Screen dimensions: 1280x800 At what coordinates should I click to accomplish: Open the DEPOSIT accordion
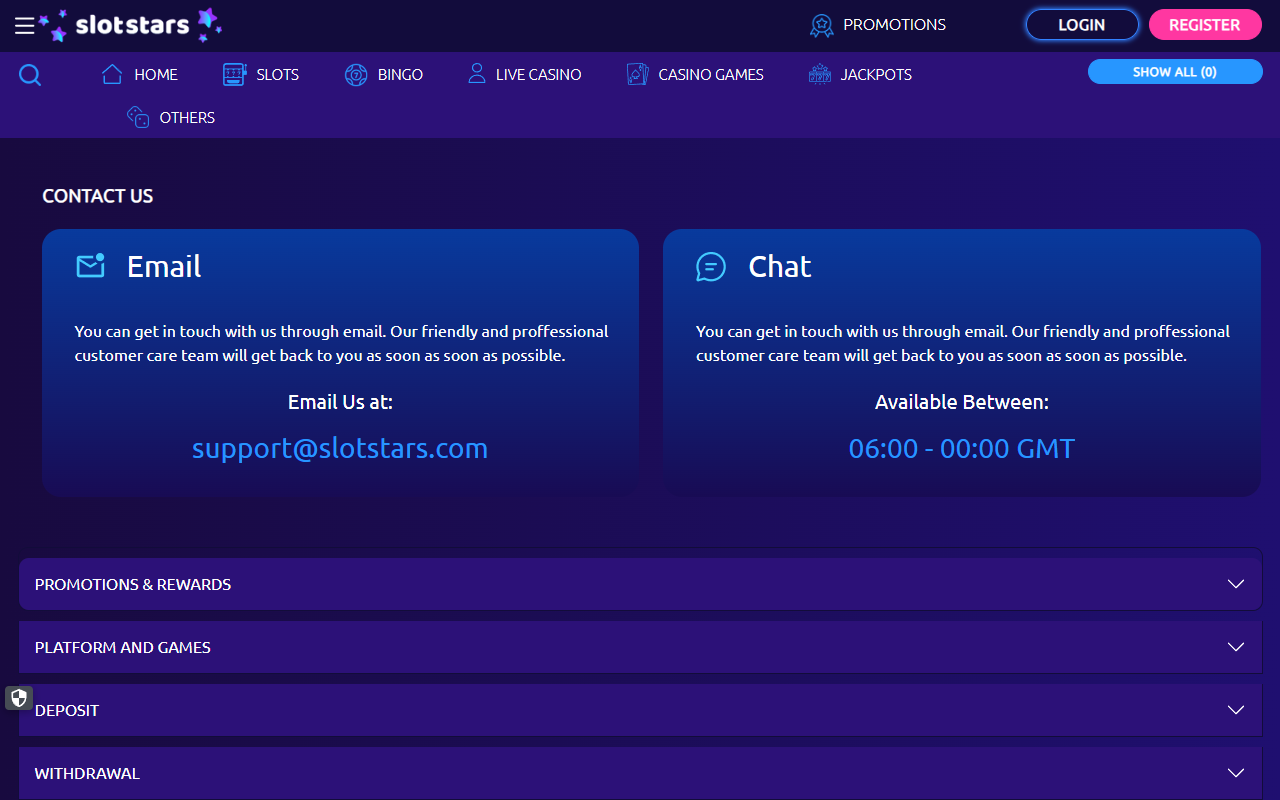click(640, 710)
